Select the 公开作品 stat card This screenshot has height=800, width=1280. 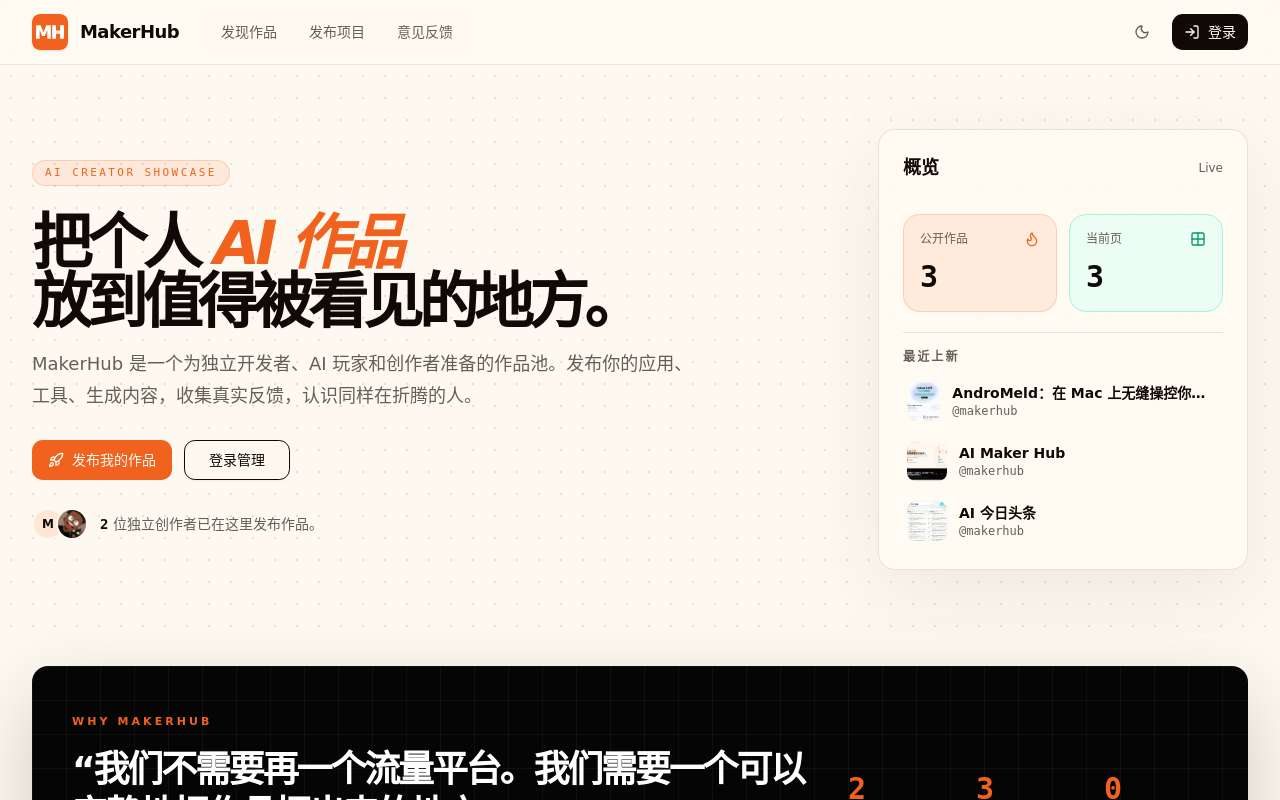pyautogui.click(x=980, y=263)
